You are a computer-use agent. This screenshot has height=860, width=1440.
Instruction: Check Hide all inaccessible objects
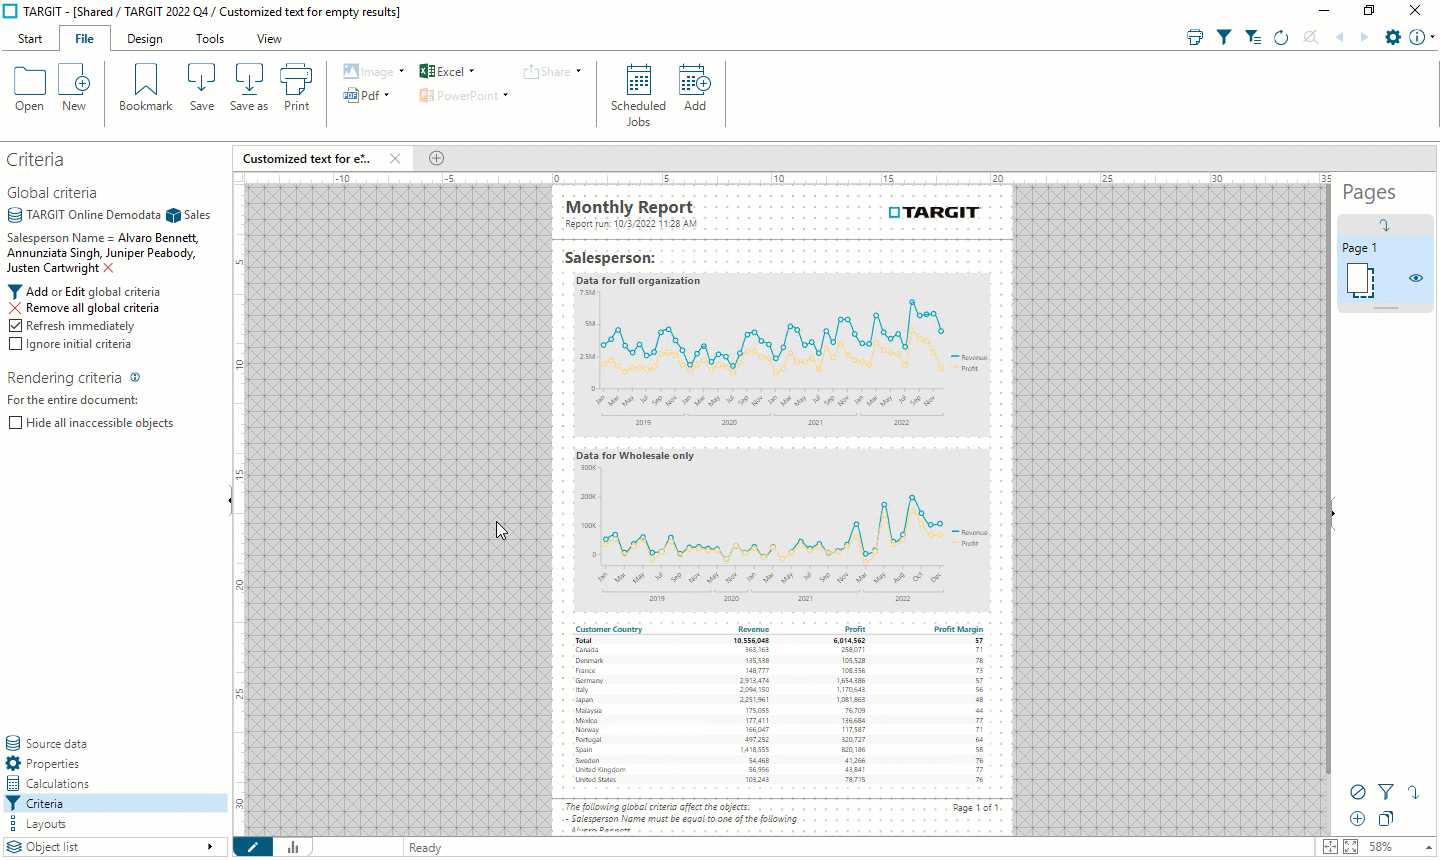pos(15,423)
